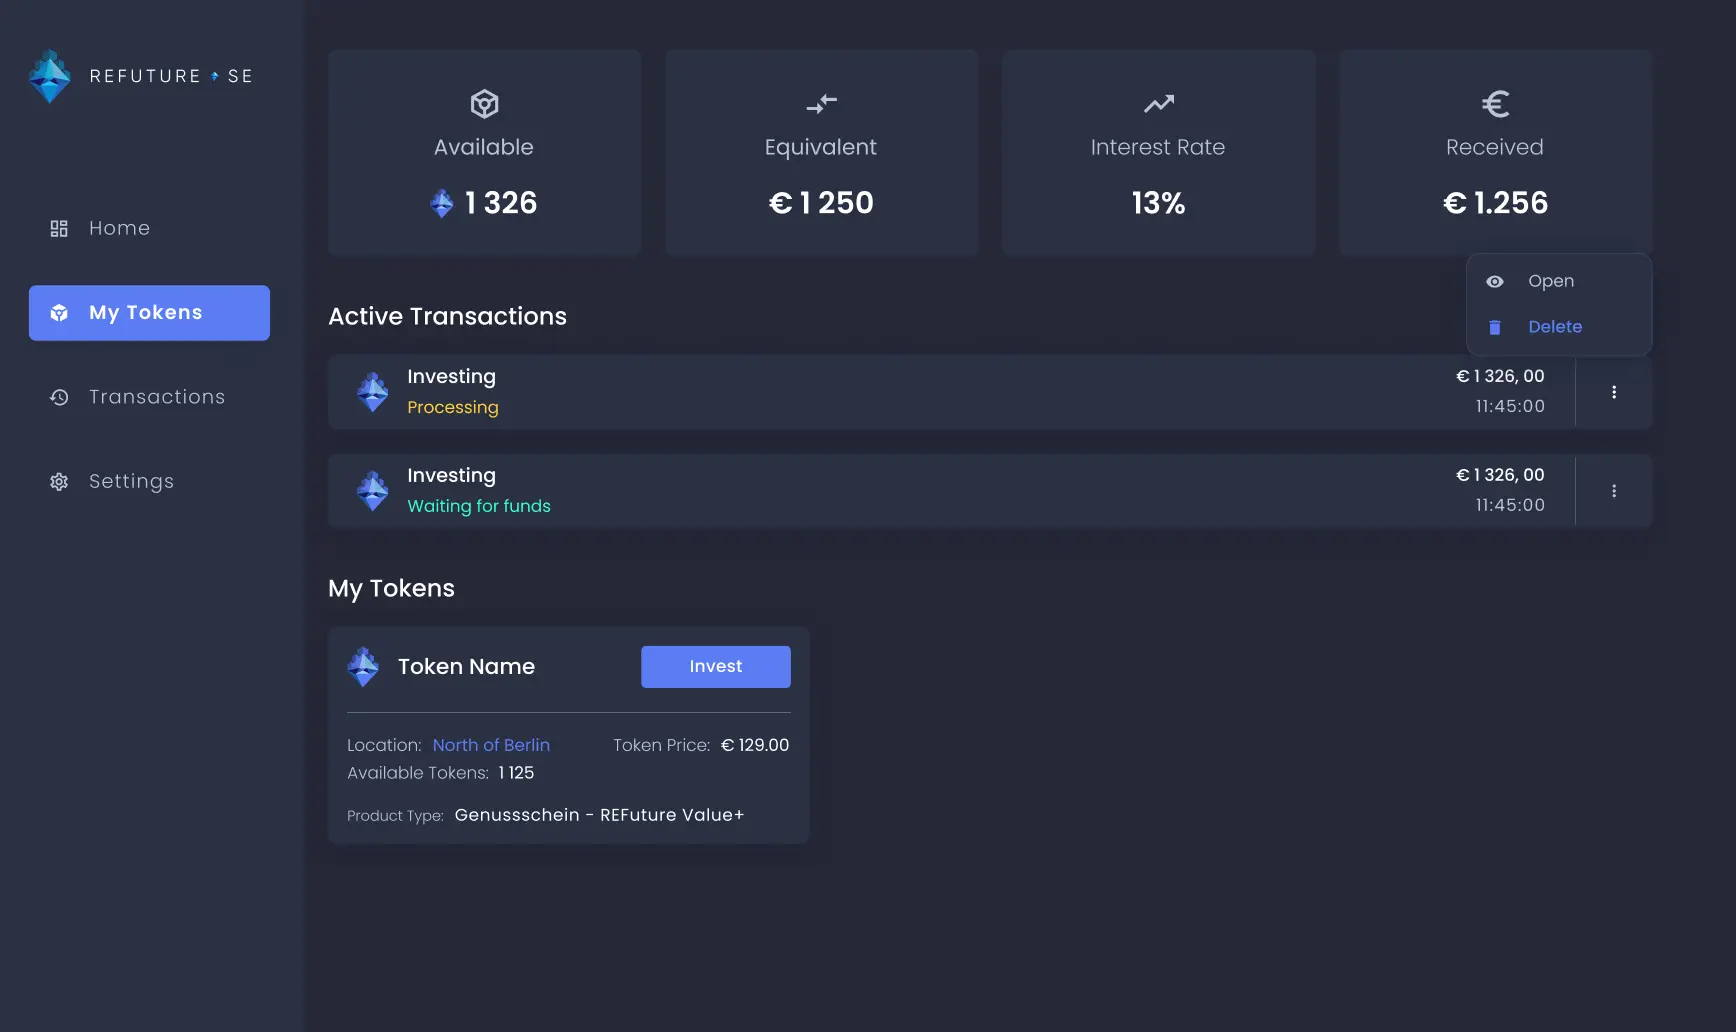The height and width of the screenshot is (1032, 1736).
Task: Click the token icon on the Processing transaction
Action: point(372,391)
